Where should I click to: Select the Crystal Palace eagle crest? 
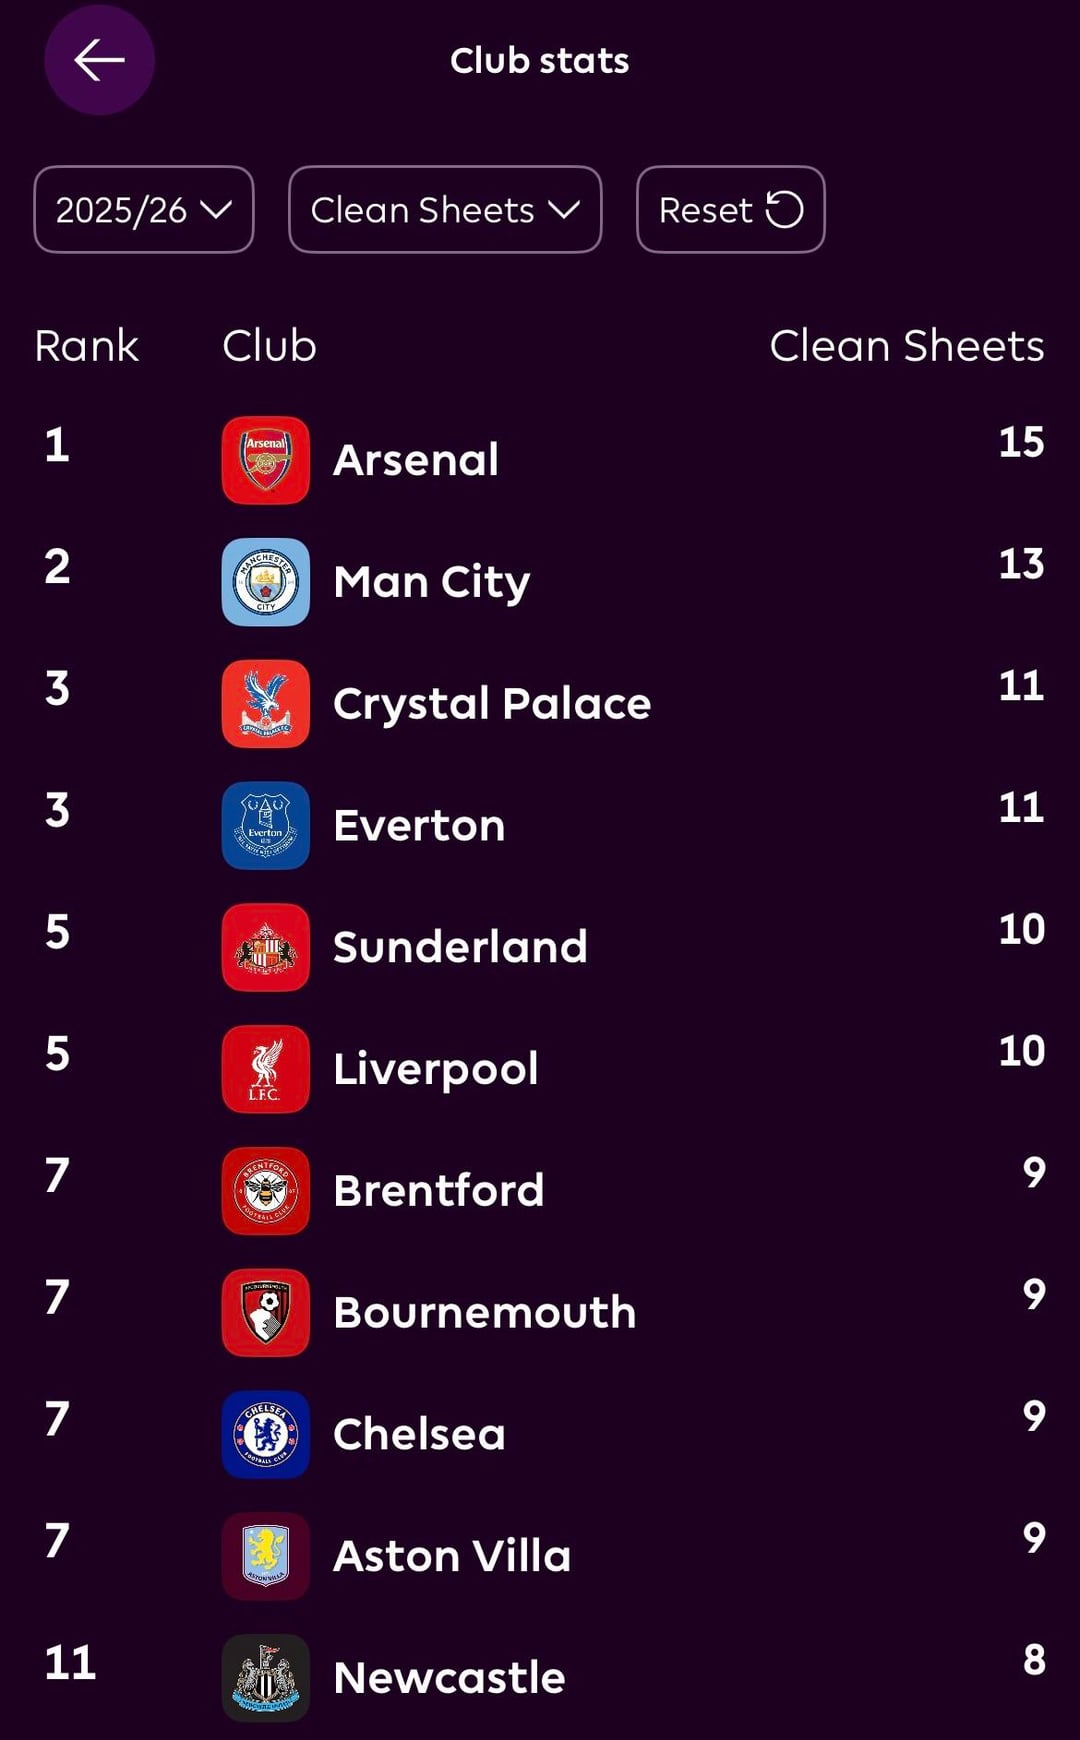click(x=265, y=704)
